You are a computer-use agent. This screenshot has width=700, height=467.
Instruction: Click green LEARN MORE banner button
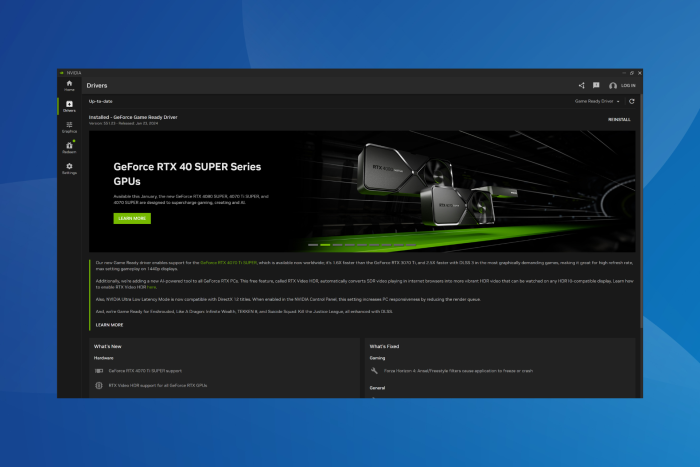click(x=132, y=218)
